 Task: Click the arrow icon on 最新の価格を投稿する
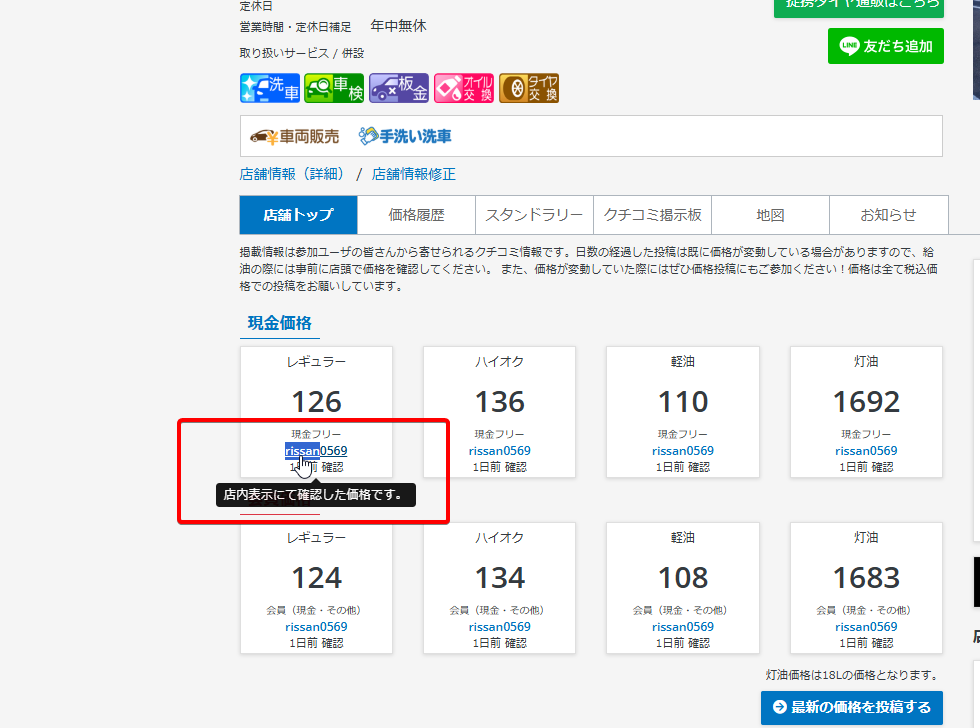click(779, 707)
